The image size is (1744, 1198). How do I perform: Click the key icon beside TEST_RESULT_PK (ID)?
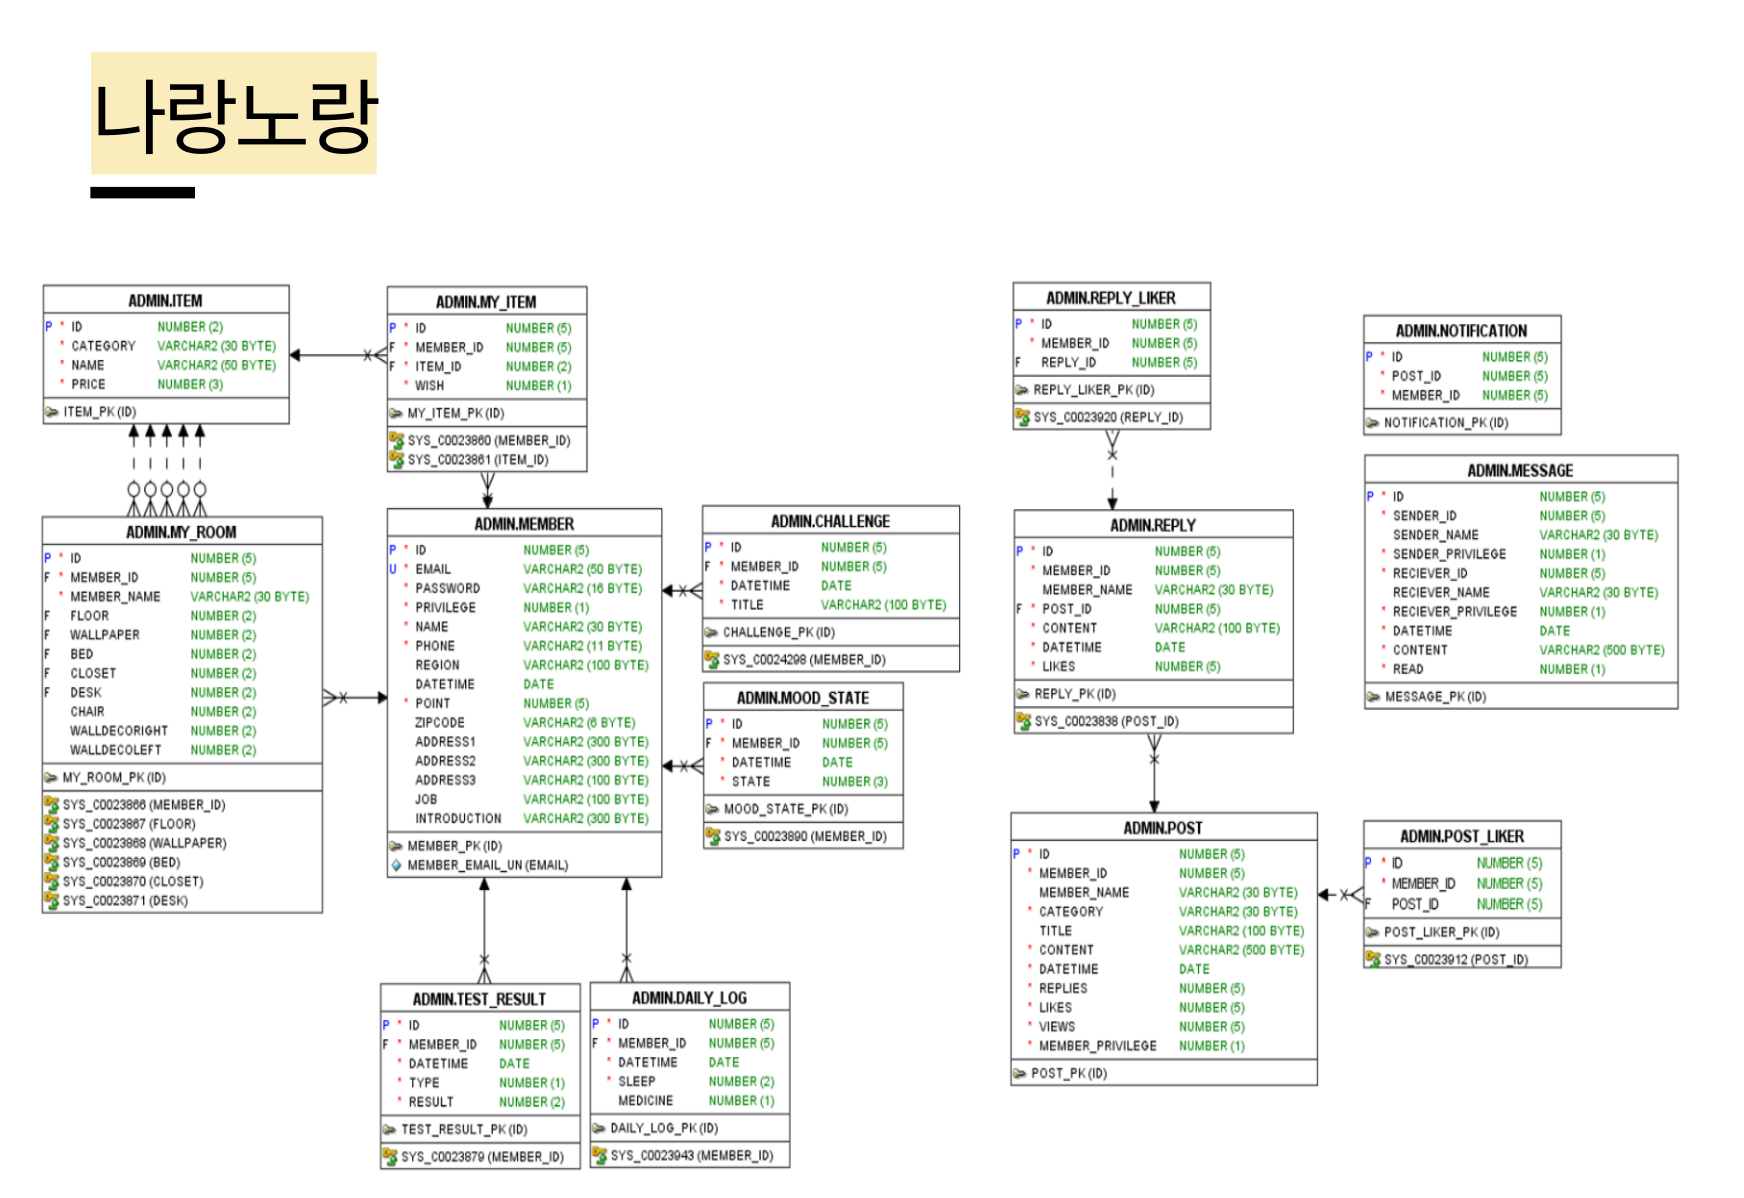click(x=390, y=1130)
